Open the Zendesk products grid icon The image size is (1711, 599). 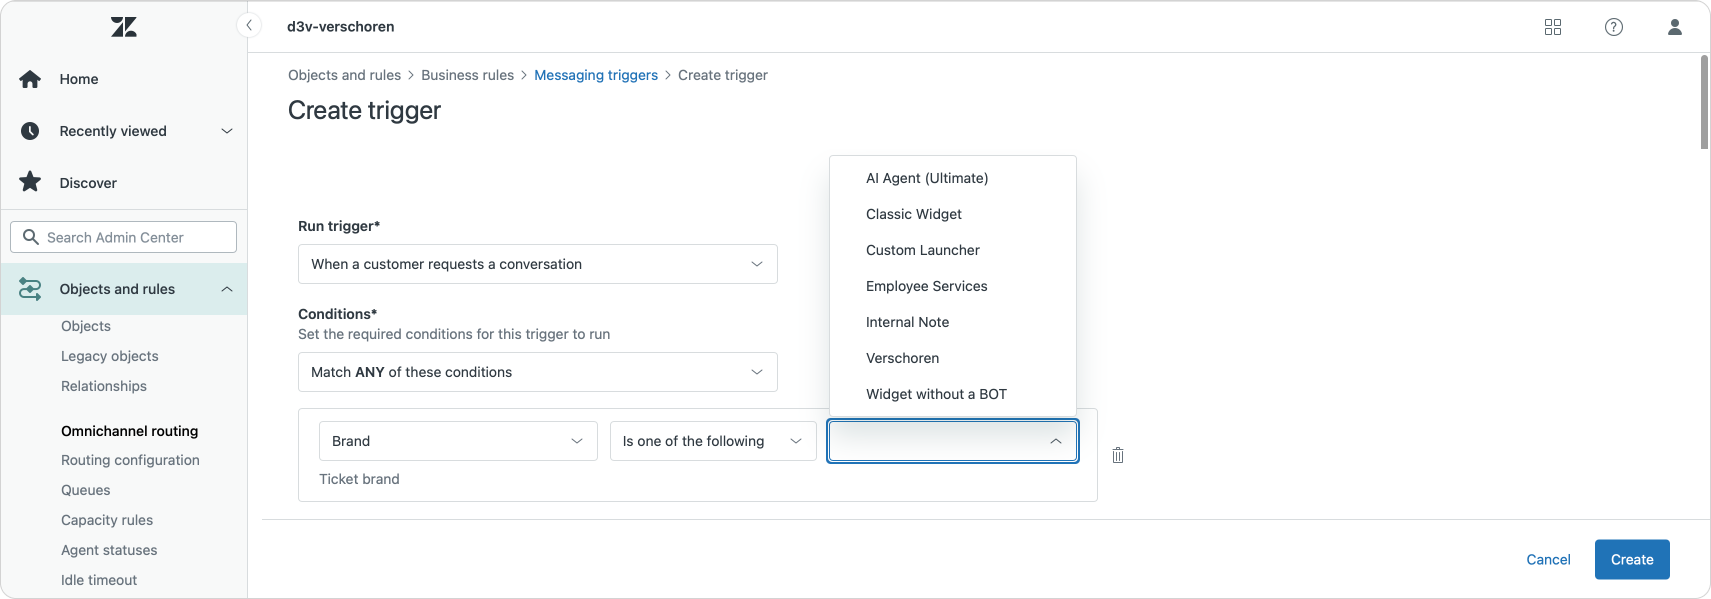[x=1553, y=27]
